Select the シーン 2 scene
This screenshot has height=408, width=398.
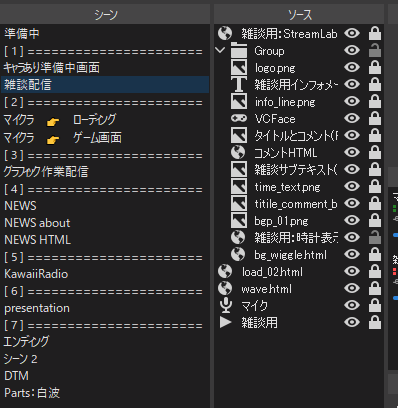[x=105, y=359]
